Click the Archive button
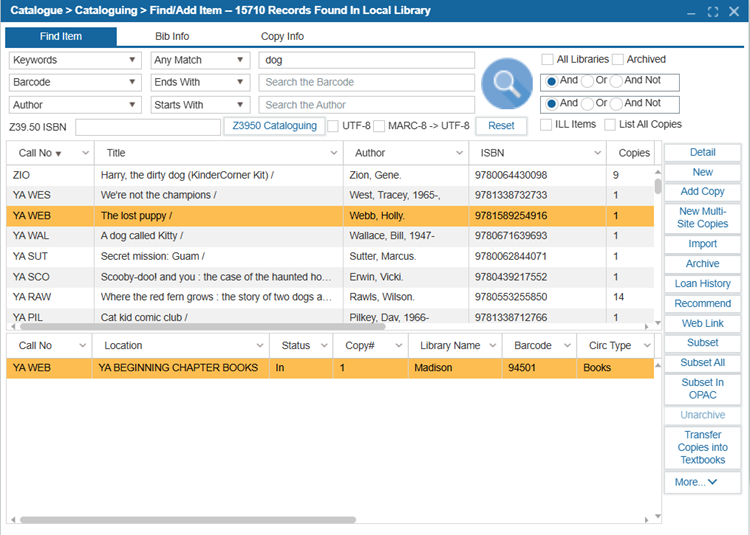 (x=702, y=264)
